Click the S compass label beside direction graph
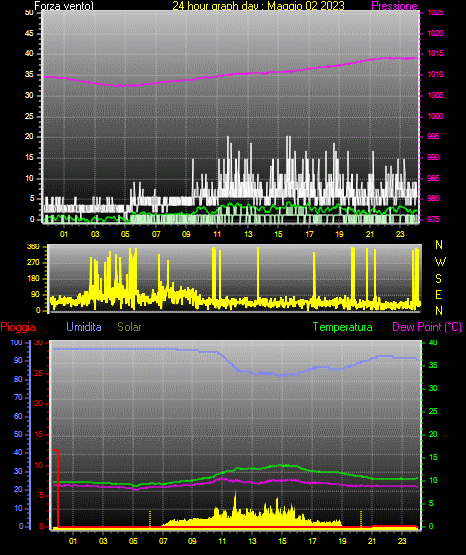The image size is (466, 555). pyautogui.click(x=438, y=279)
